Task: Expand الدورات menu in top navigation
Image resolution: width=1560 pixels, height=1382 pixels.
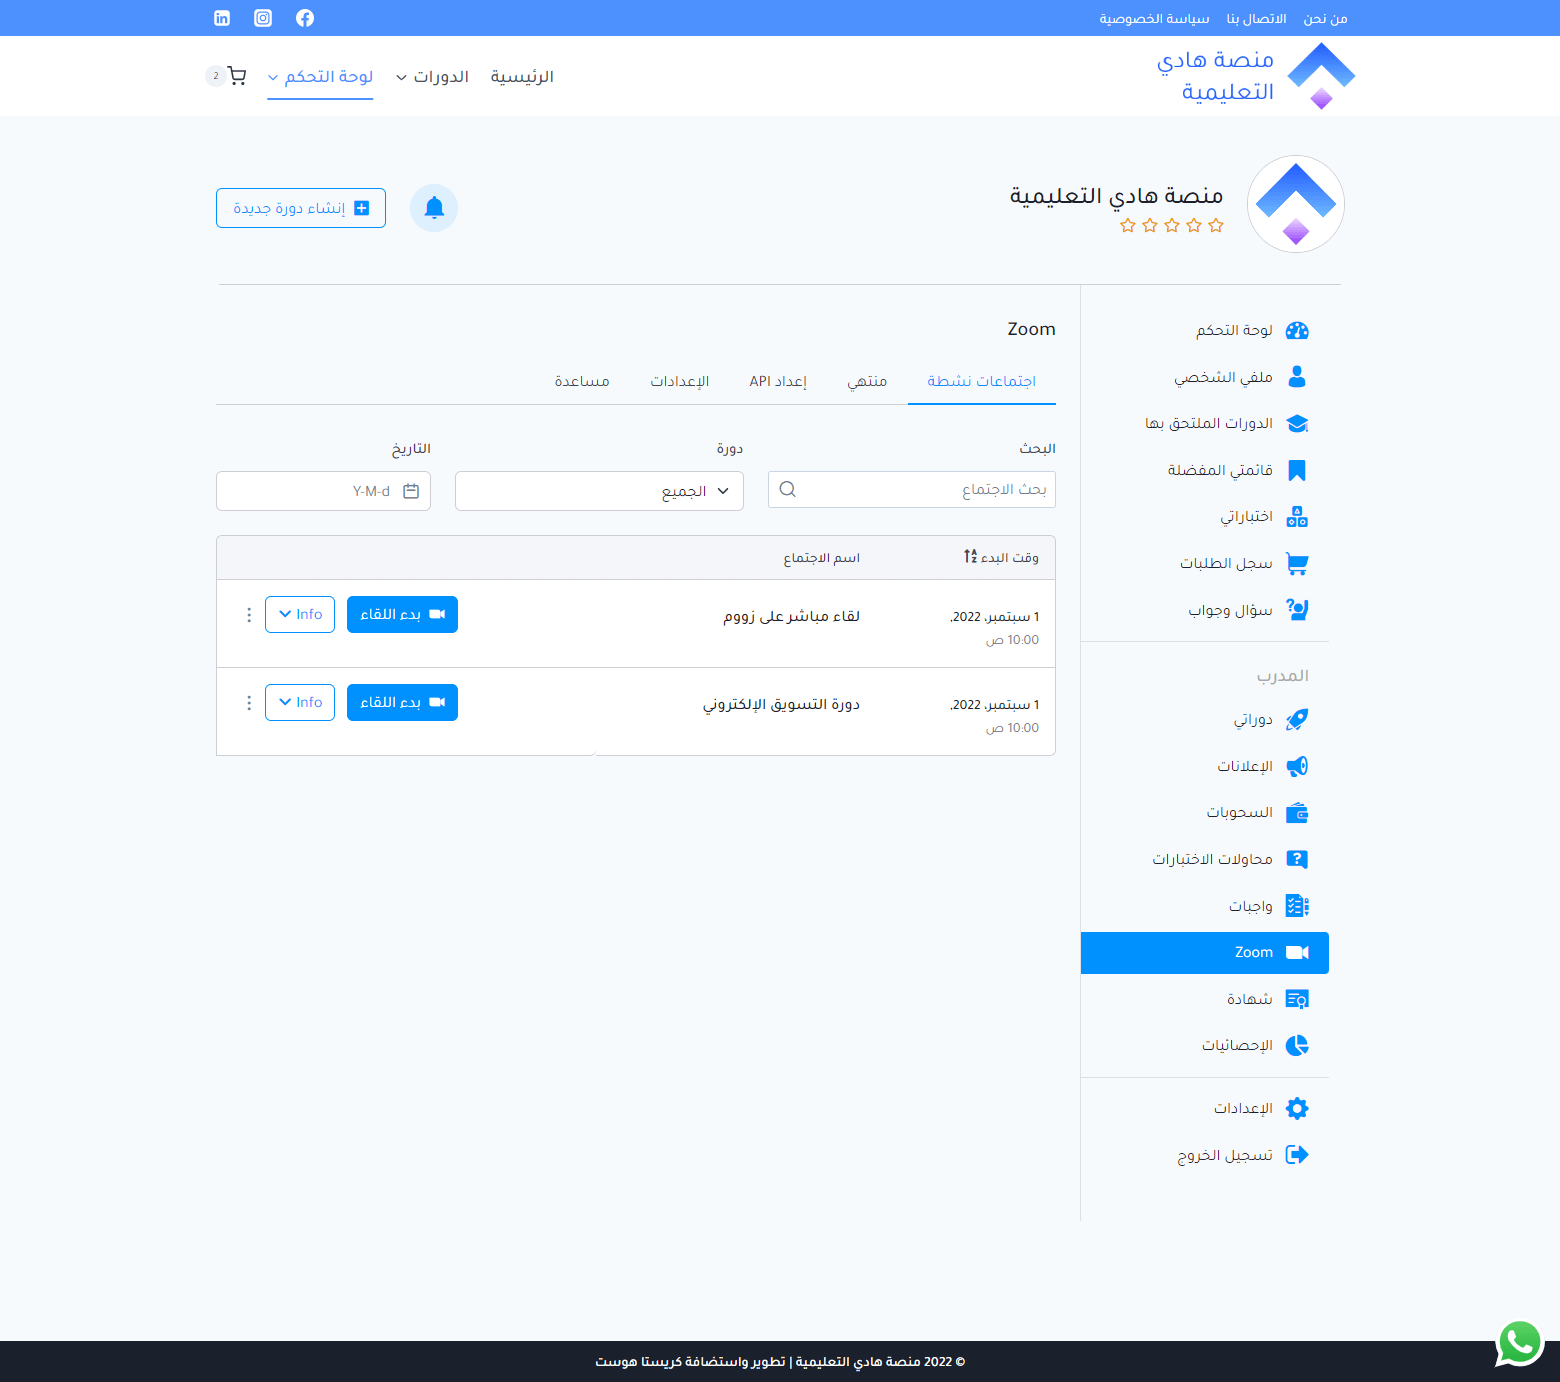Action: (432, 77)
